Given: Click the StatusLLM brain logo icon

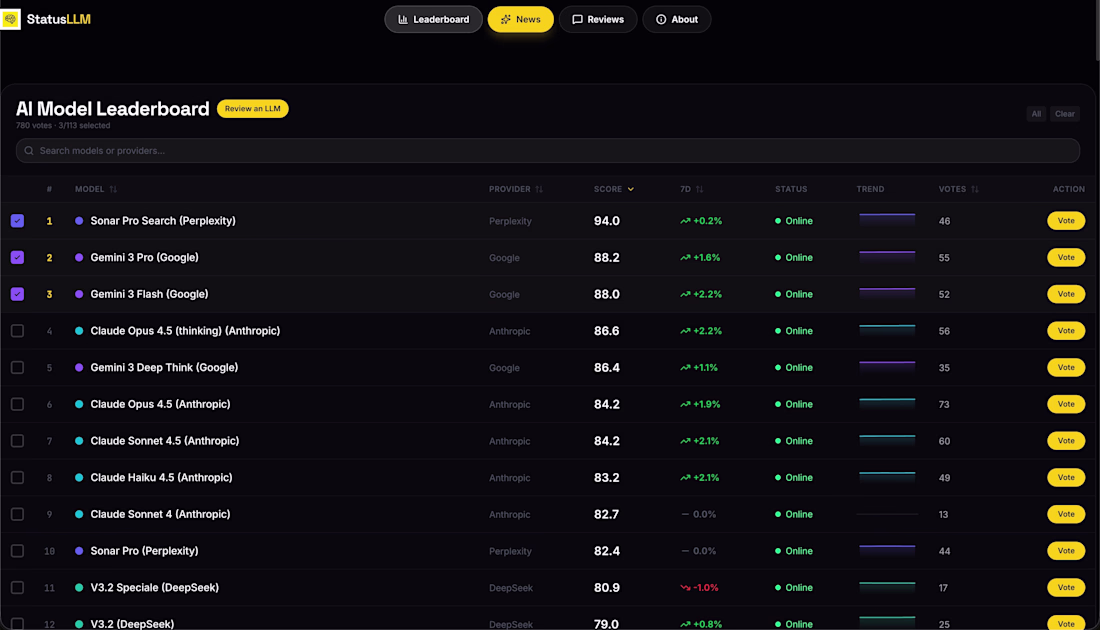Looking at the screenshot, I should [x=11, y=19].
